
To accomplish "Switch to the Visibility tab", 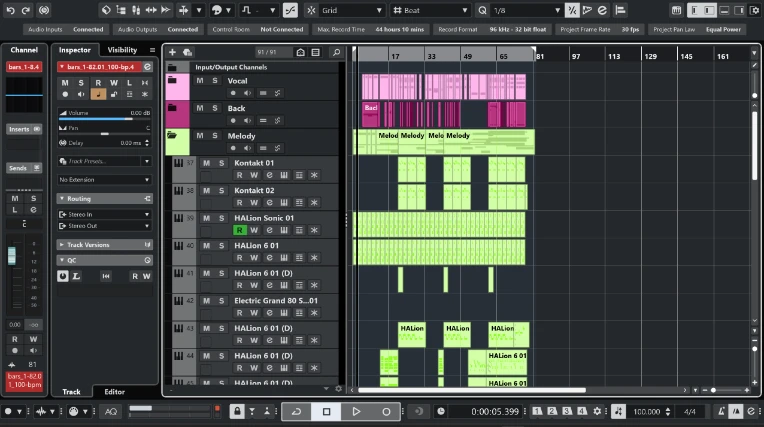I will pyautogui.click(x=122, y=50).
